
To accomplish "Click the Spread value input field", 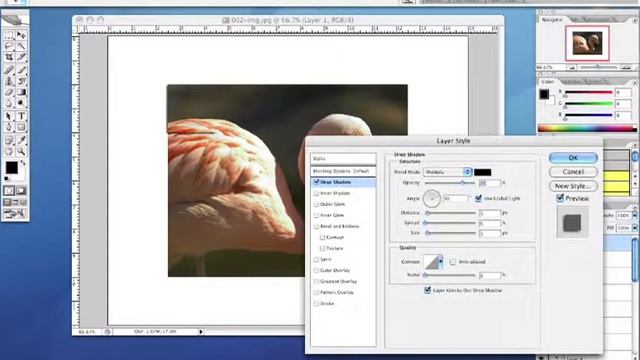I will [x=489, y=223].
